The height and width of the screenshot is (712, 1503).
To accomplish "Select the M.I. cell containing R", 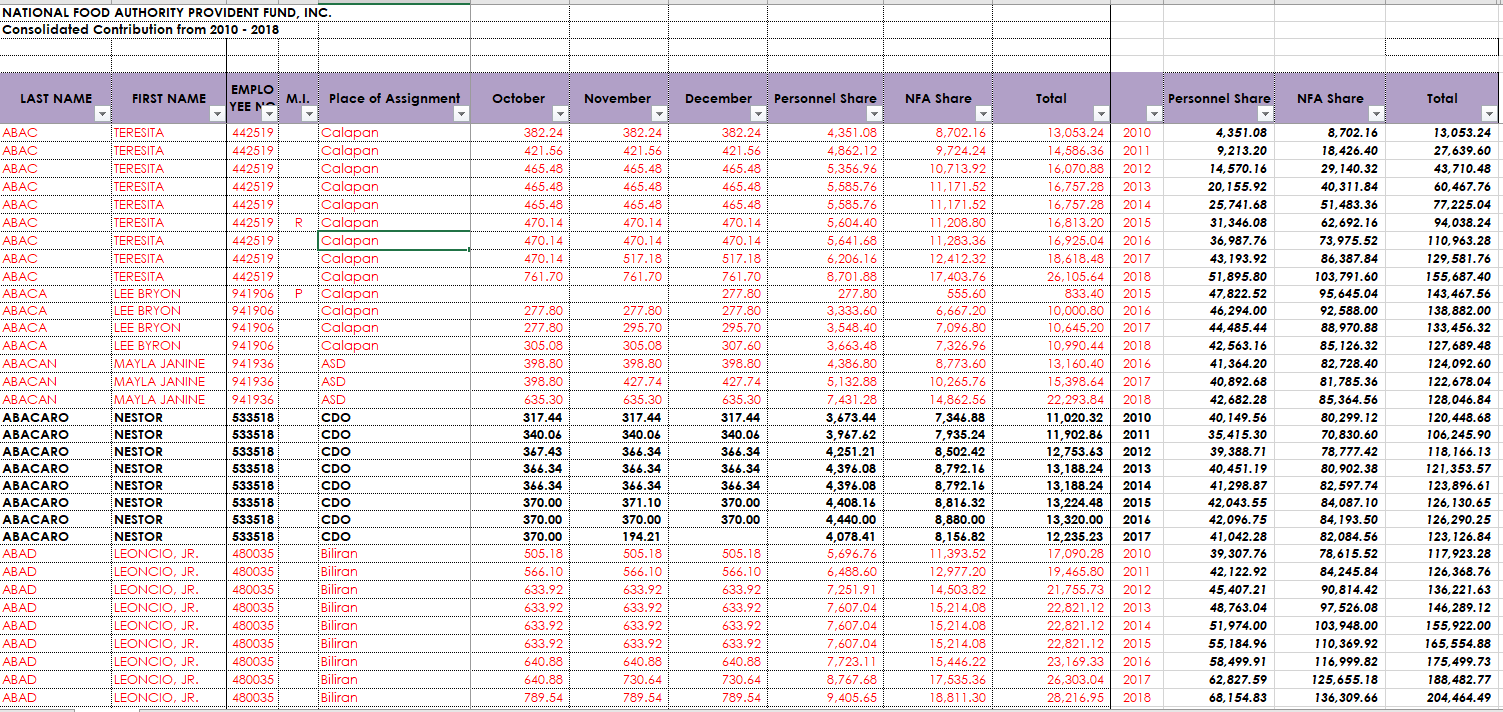I will (x=298, y=222).
